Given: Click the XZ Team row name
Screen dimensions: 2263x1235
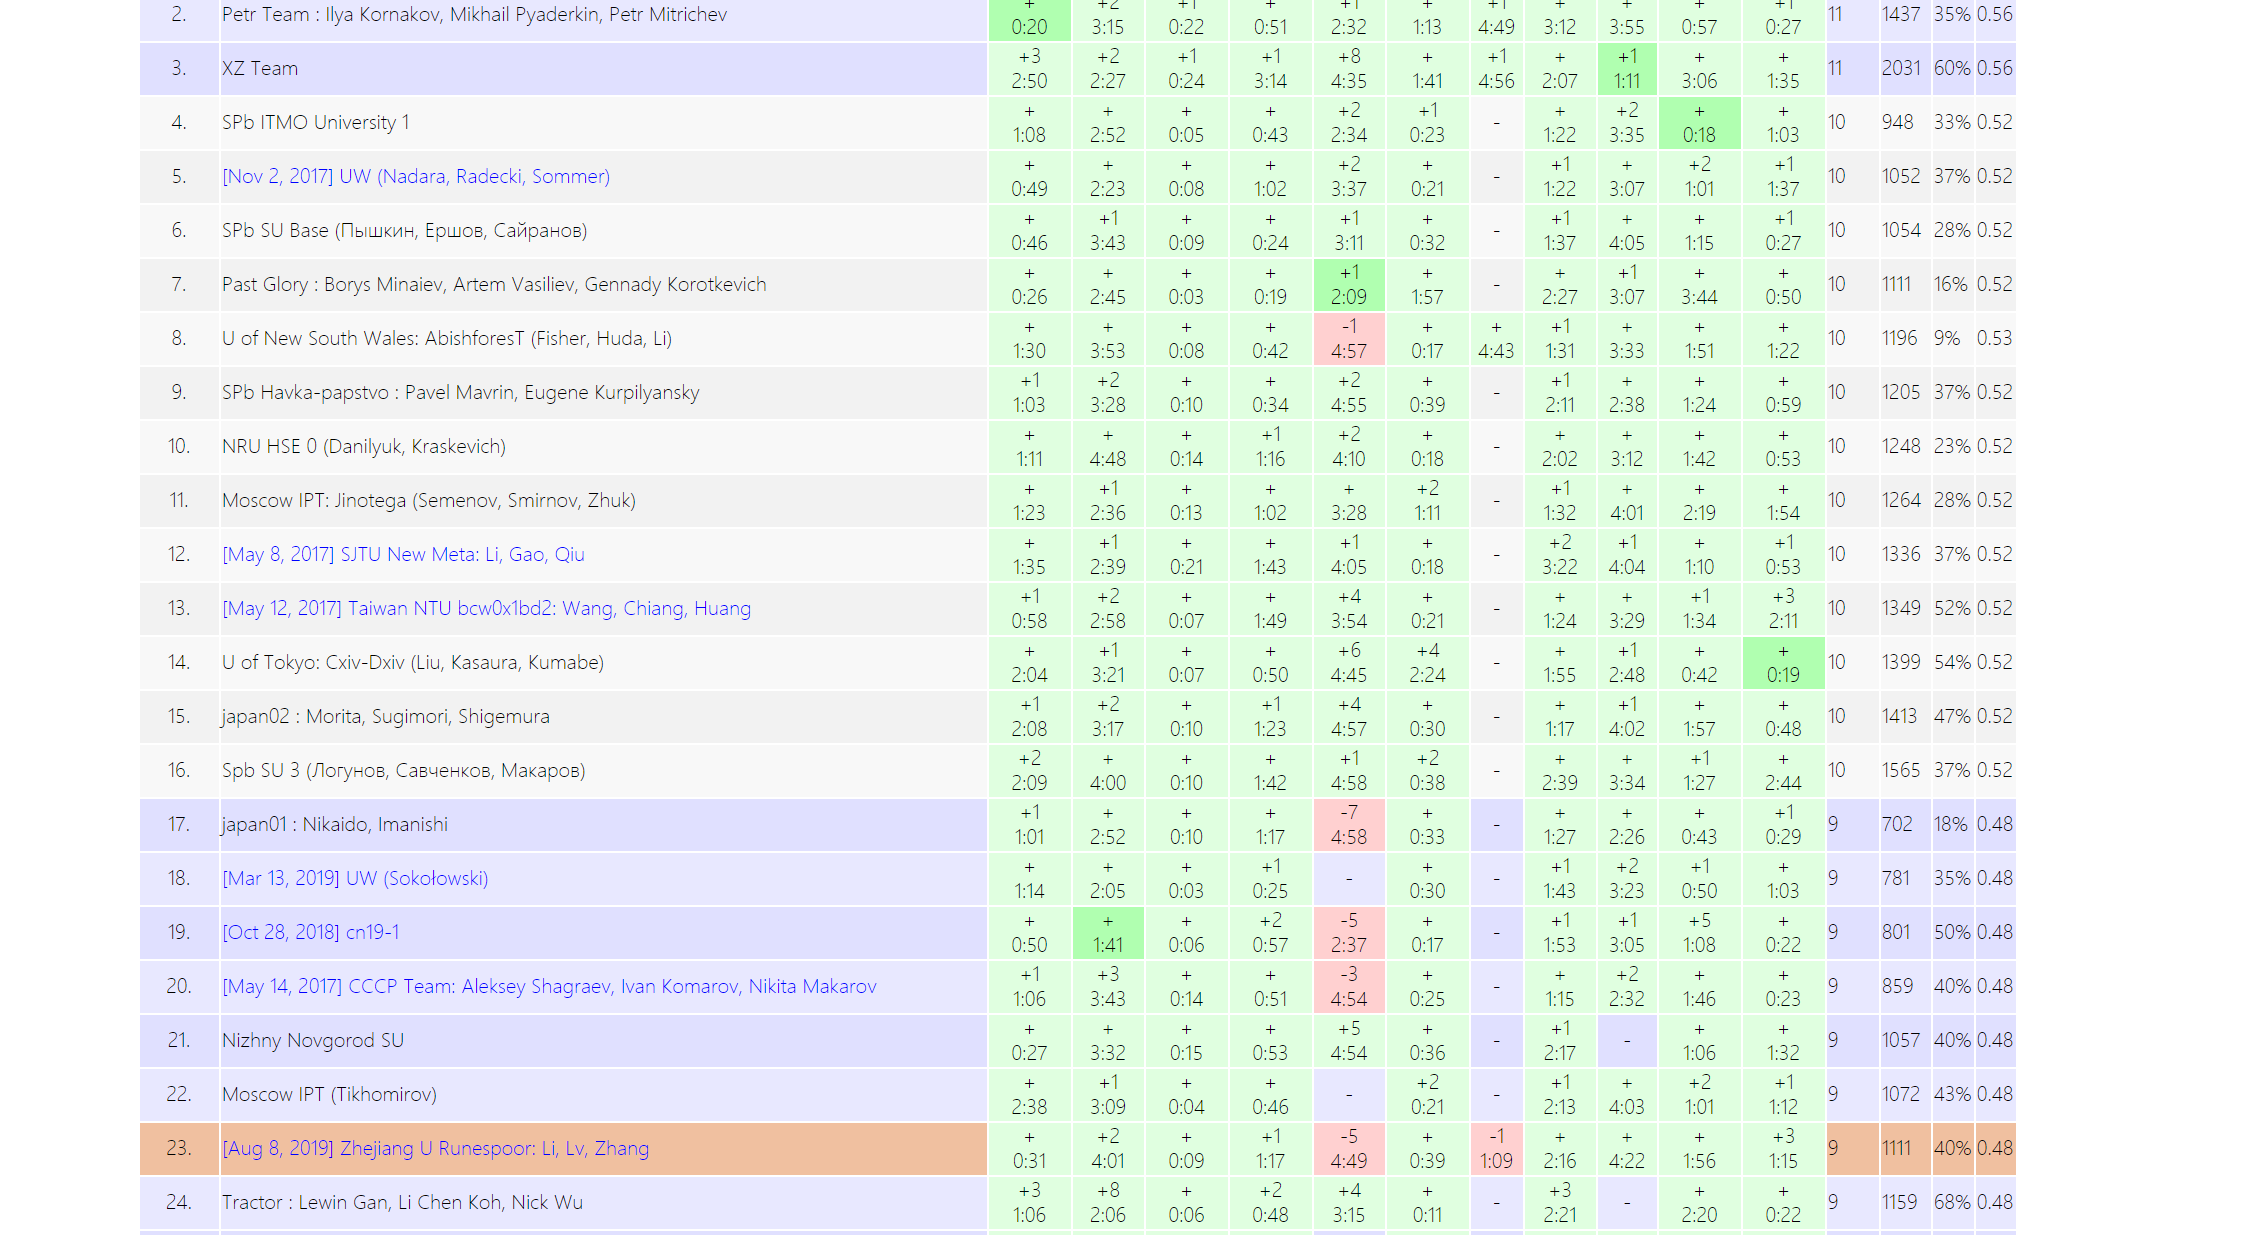Looking at the screenshot, I should (x=260, y=69).
